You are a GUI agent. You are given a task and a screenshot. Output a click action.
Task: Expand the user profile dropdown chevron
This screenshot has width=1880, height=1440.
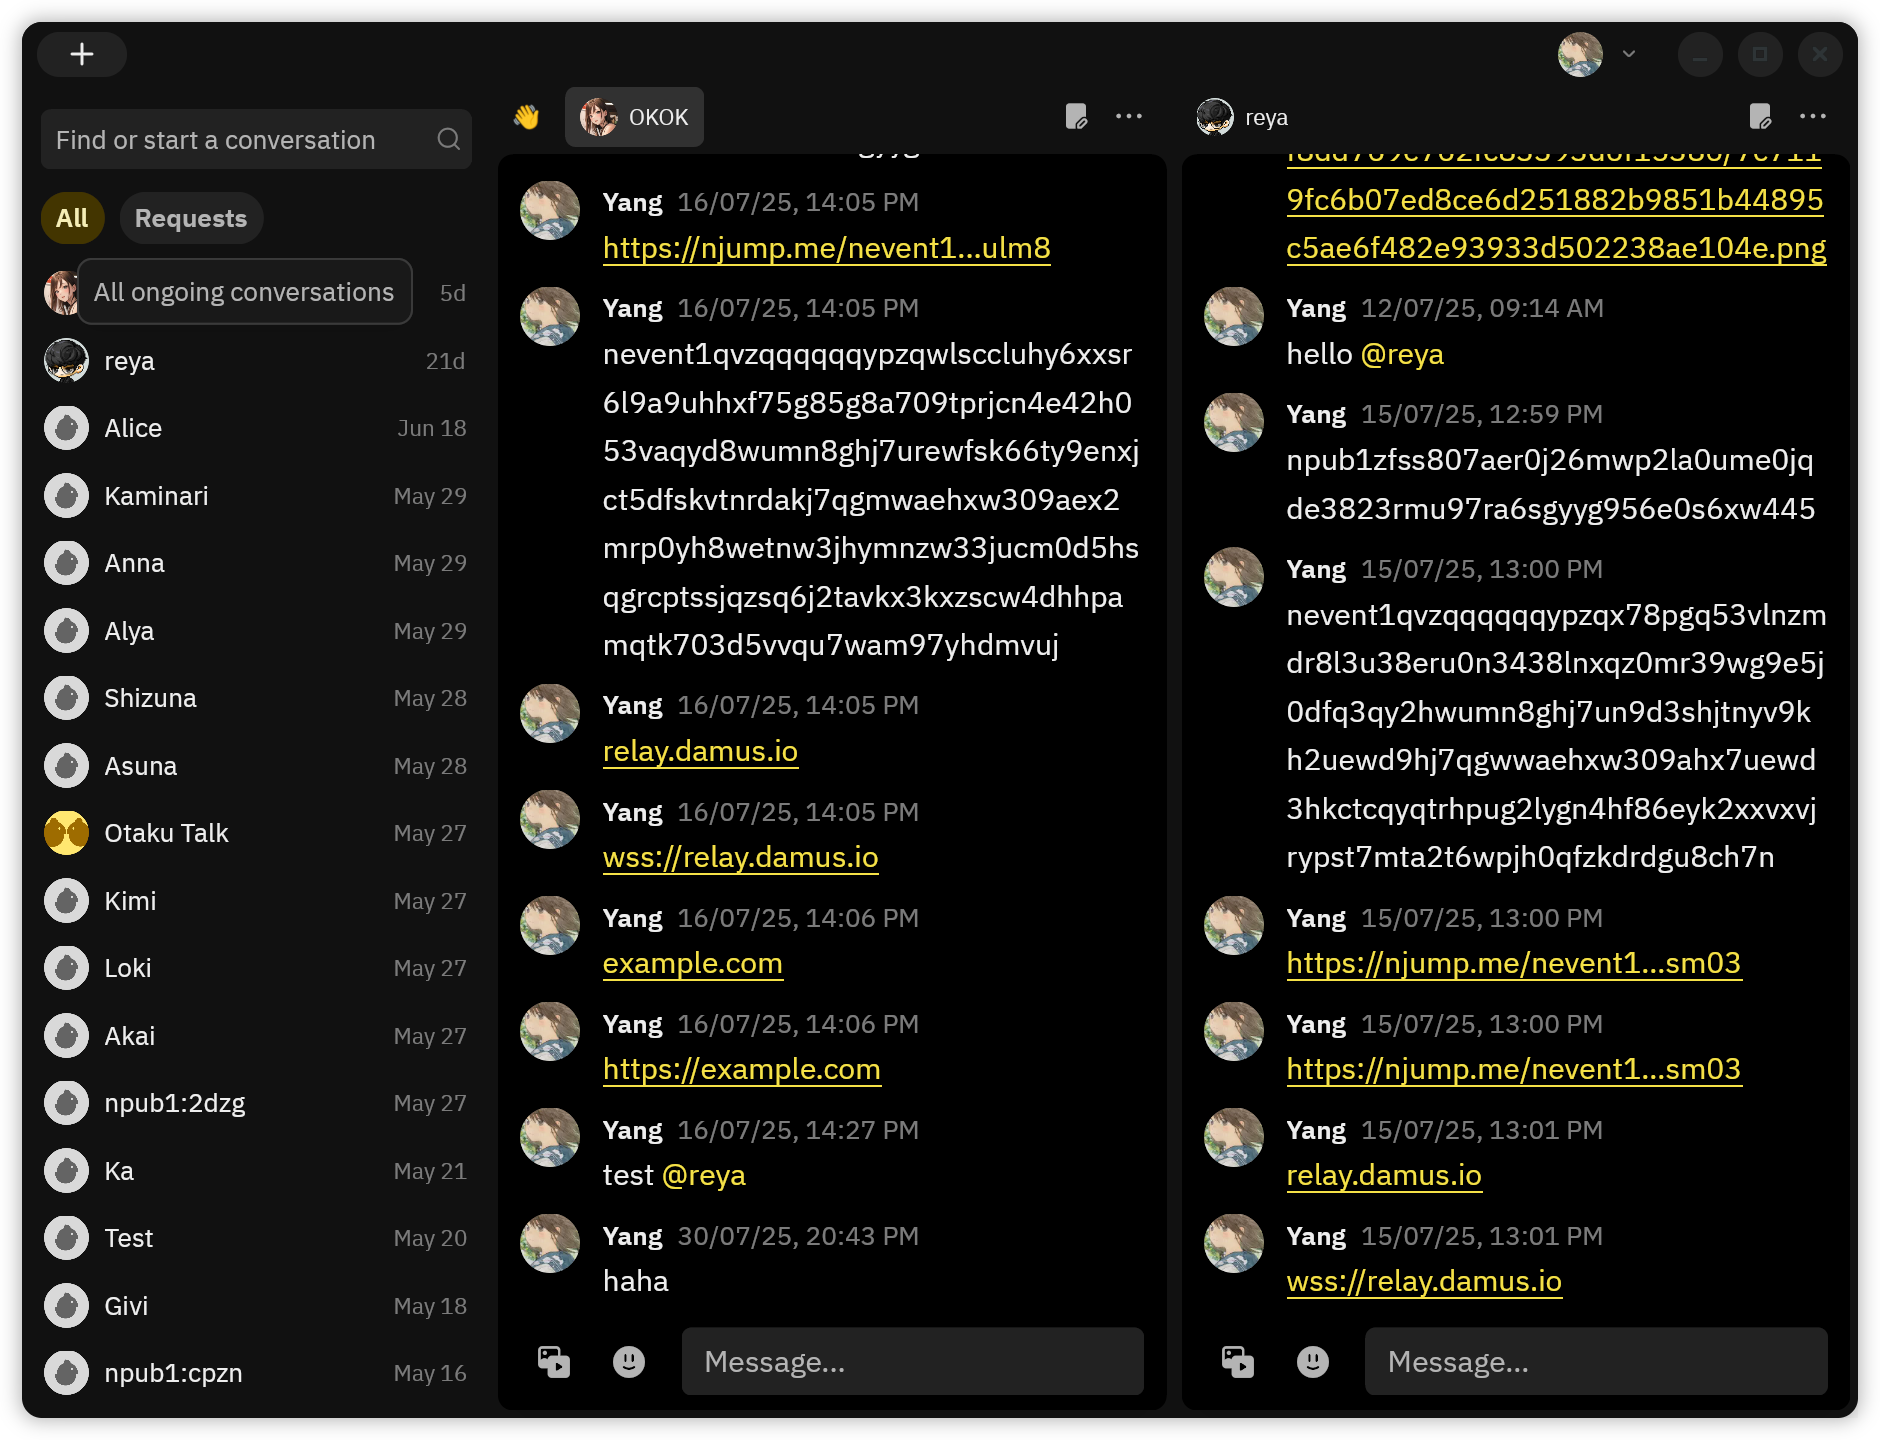(x=1629, y=54)
